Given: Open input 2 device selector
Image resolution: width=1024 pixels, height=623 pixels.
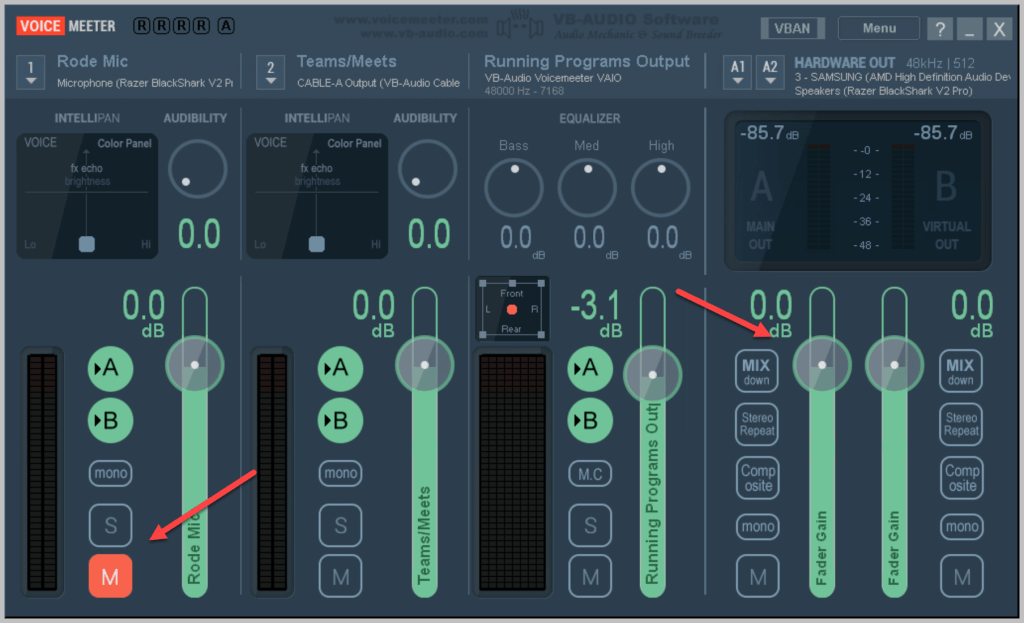Looking at the screenshot, I should (x=270, y=72).
